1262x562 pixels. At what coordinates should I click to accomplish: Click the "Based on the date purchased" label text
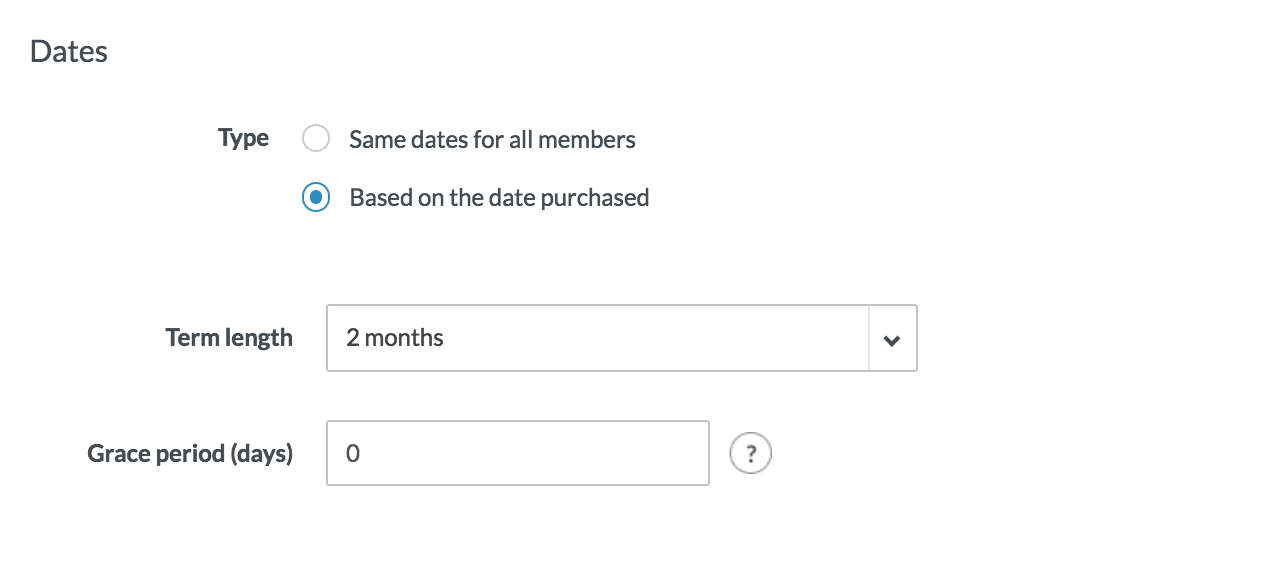499,198
